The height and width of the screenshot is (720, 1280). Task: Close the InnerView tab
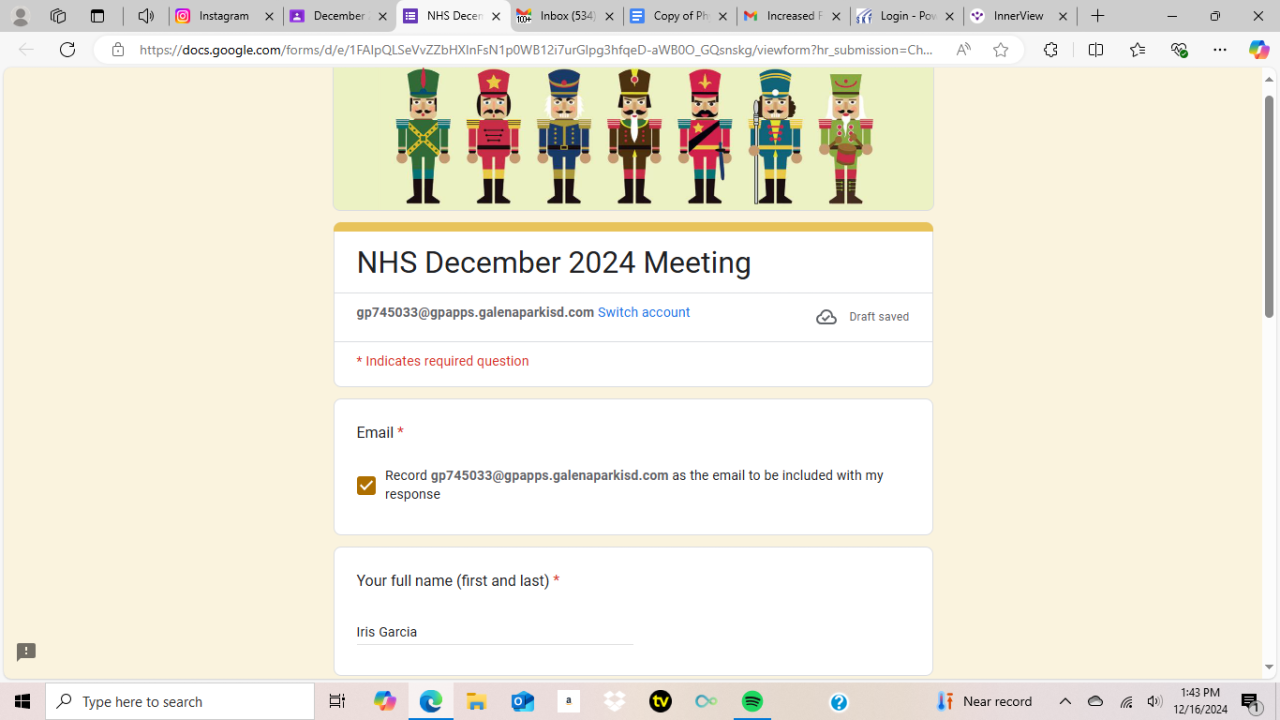pyautogui.click(x=1063, y=16)
